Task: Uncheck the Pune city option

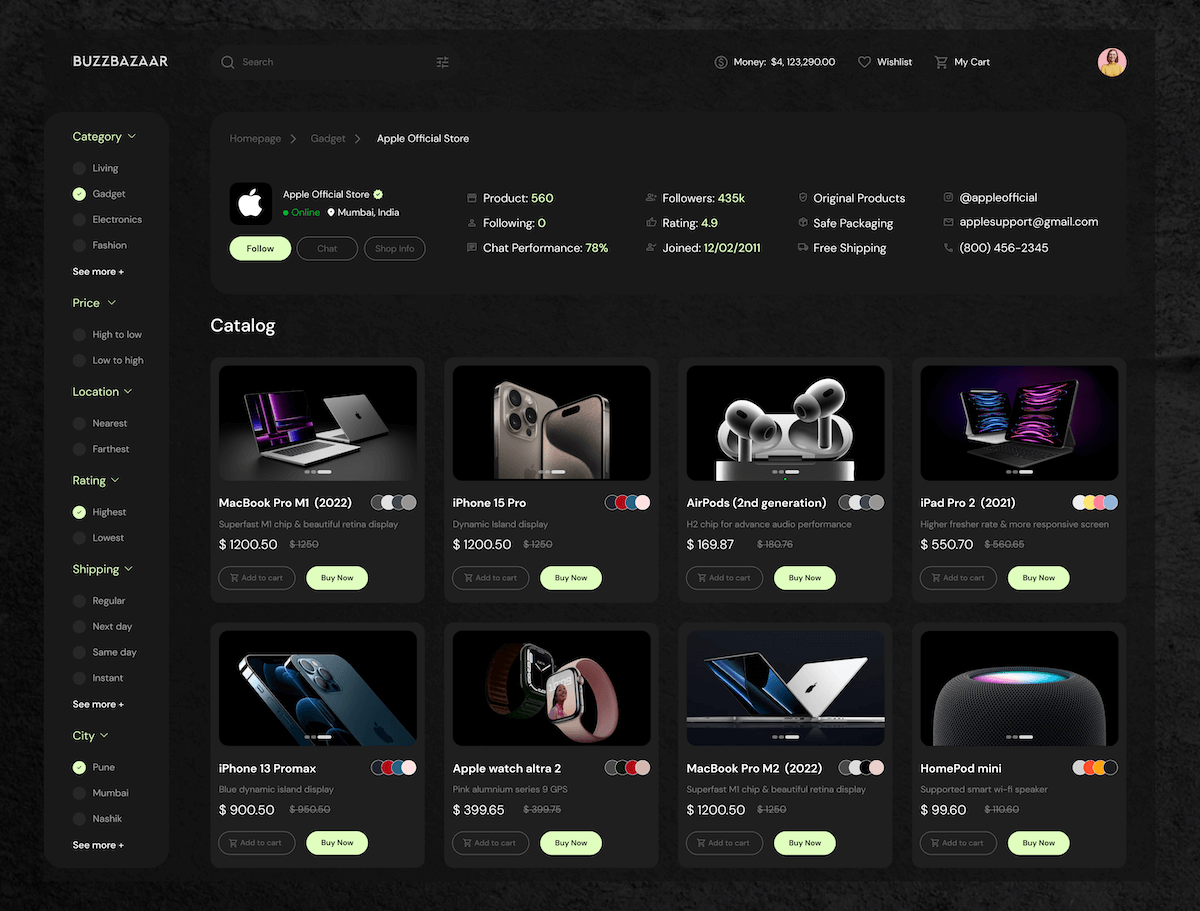Action: coord(79,767)
